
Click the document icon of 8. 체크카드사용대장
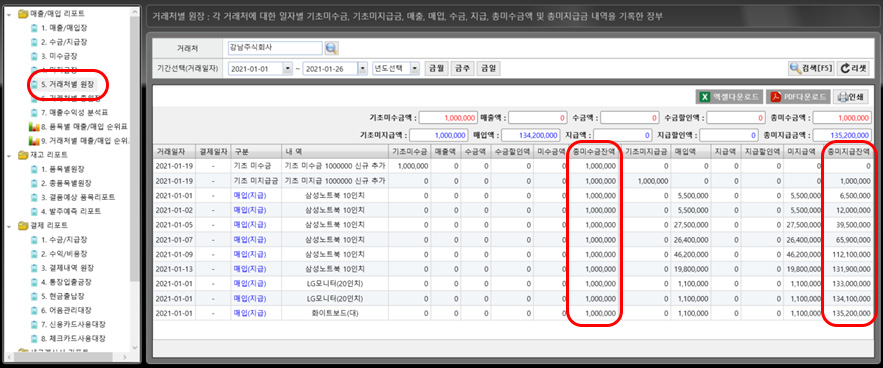(x=35, y=339)
